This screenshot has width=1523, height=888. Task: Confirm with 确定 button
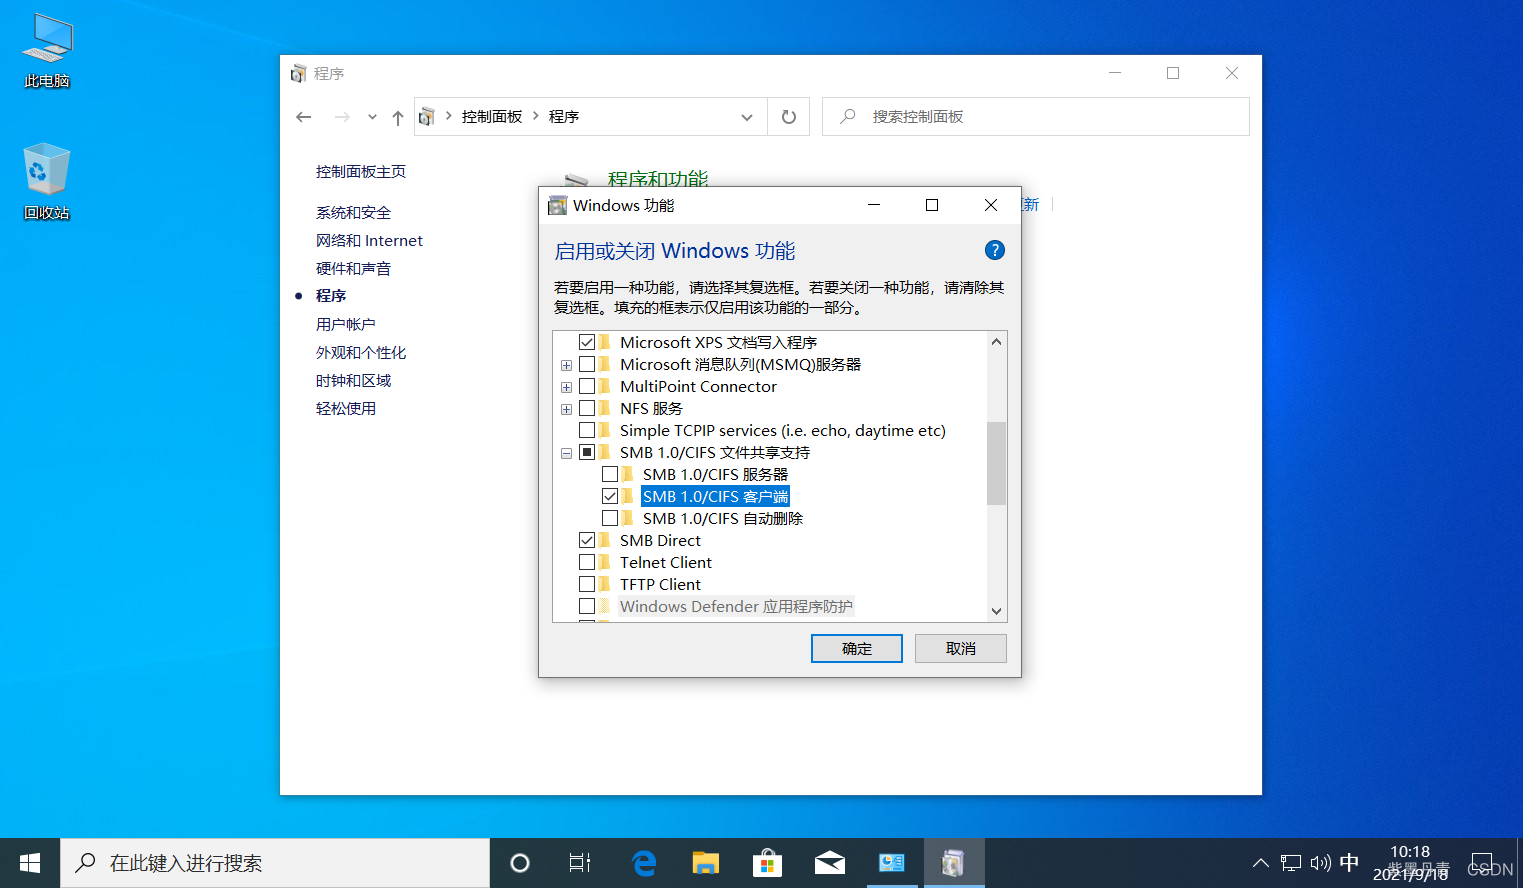(x=857, y=648)
